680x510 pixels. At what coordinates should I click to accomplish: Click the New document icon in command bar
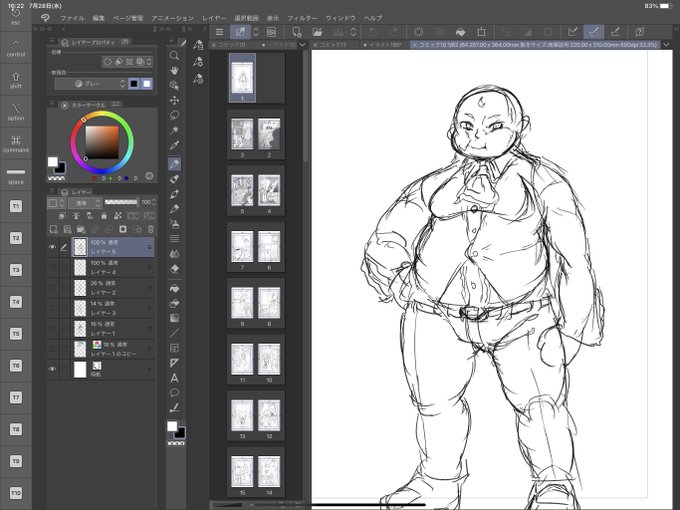[x=297, y=32]
